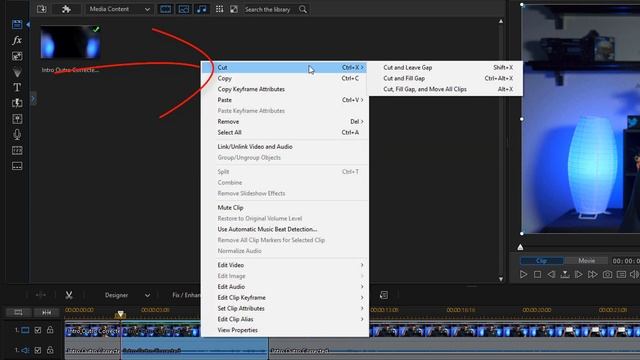Open the Audio Mixing Room icon
This screenshot has height=360, width=640.
17,119
